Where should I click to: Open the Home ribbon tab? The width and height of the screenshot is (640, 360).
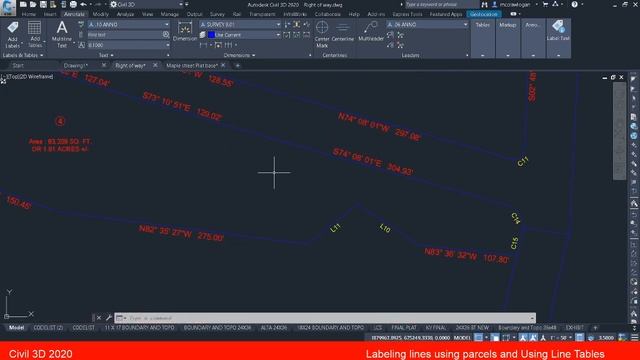pyautogui.click(x=29, y=14)
